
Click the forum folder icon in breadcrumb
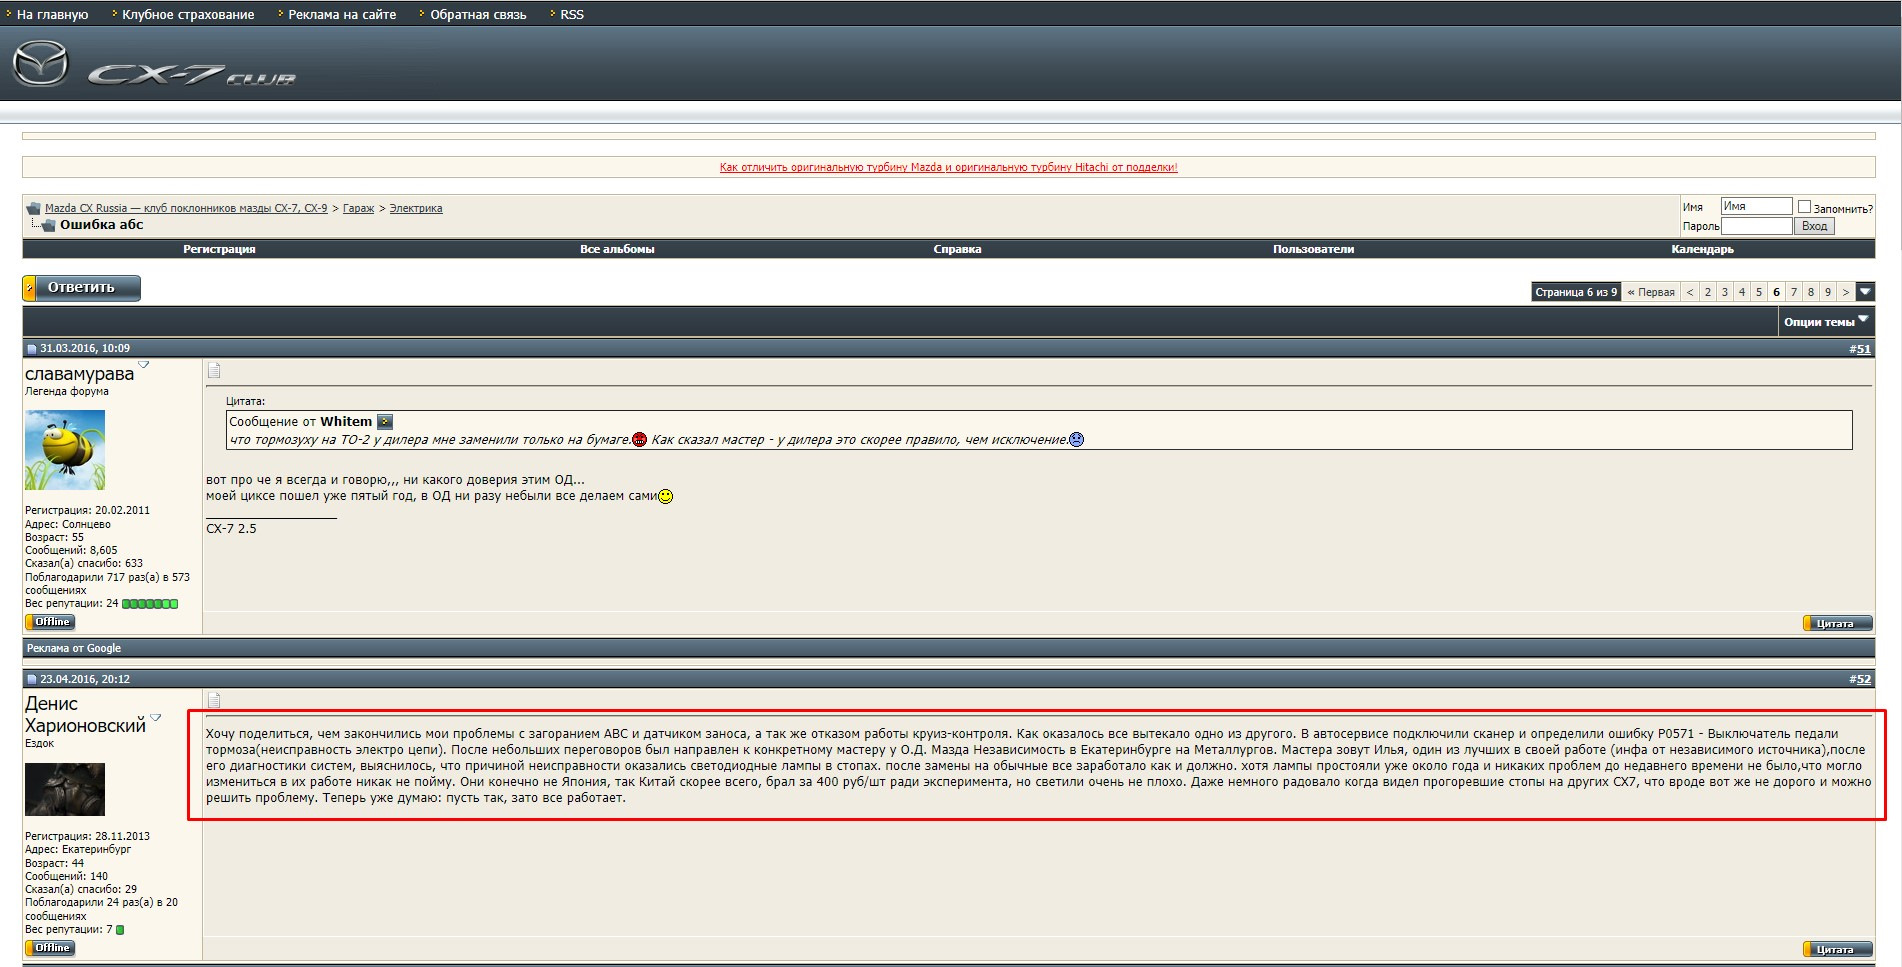(33, 209)
